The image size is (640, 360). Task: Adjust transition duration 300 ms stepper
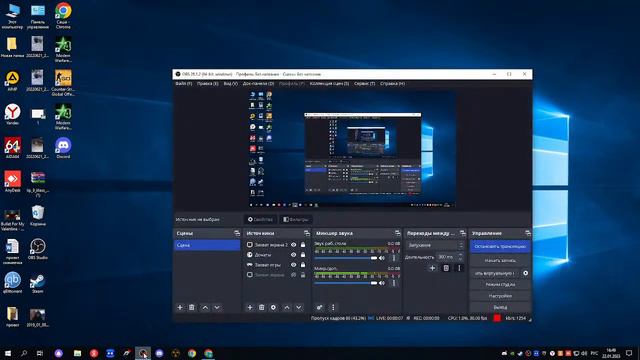tap(460, 257)
